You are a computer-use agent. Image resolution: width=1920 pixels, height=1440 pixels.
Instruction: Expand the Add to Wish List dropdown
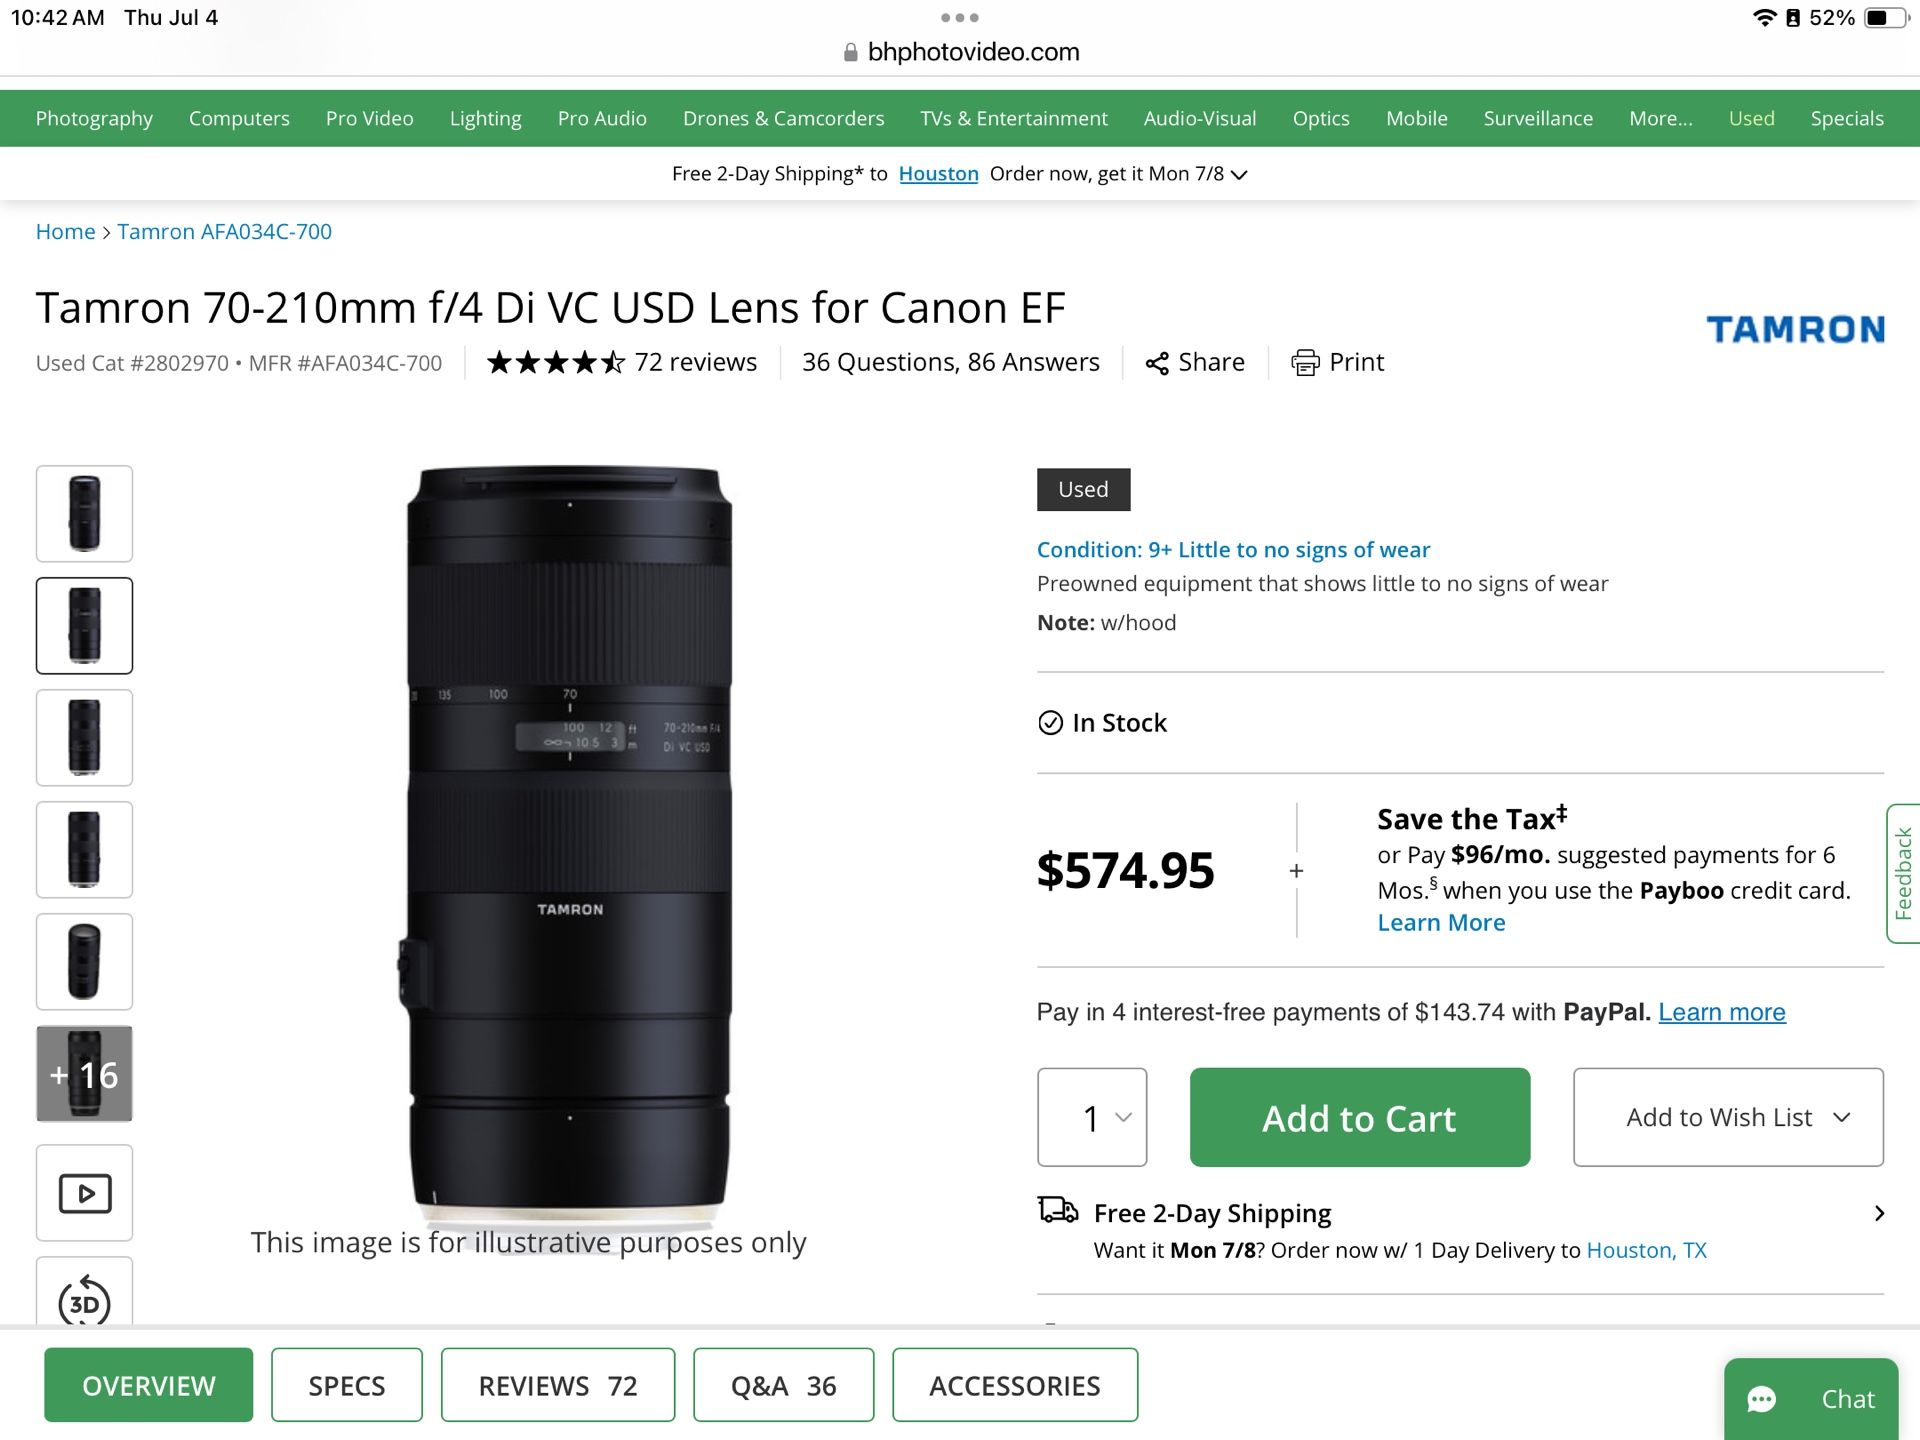pos(1727,1117)
